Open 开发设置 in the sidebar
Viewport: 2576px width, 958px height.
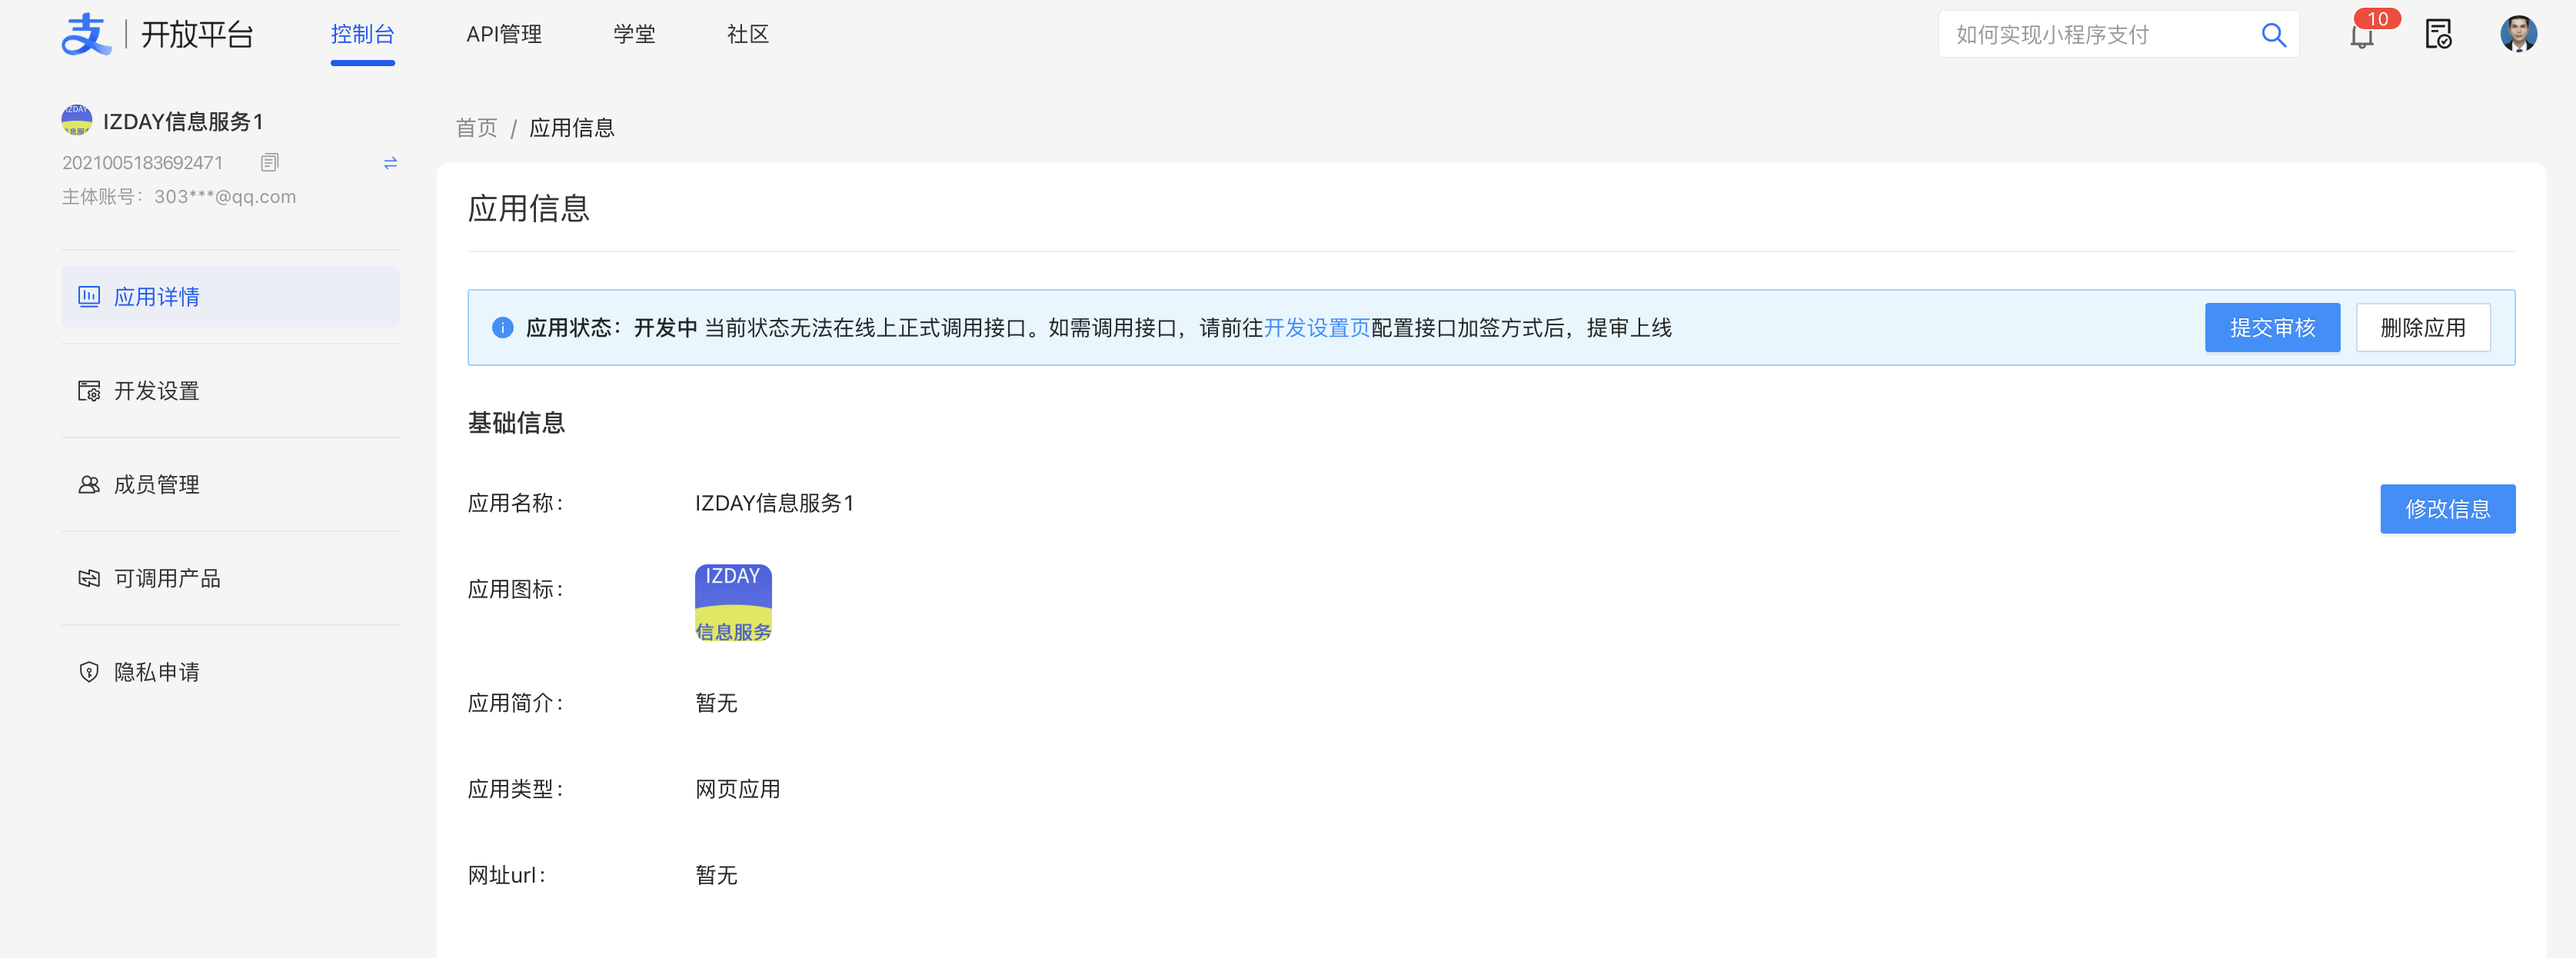pos(157,391)
